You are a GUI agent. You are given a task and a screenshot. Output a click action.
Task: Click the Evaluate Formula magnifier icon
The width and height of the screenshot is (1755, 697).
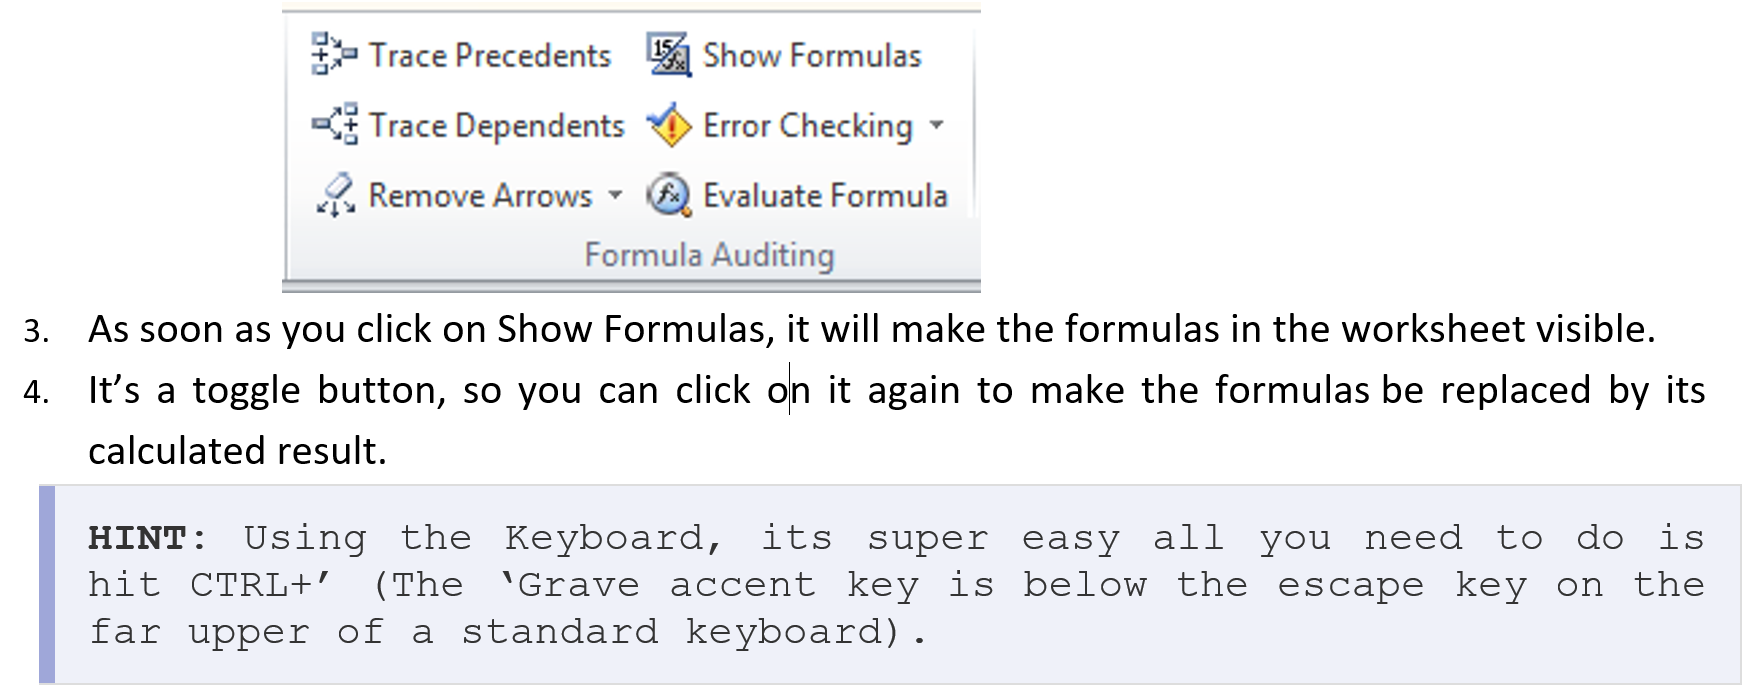tap(668, 195)
